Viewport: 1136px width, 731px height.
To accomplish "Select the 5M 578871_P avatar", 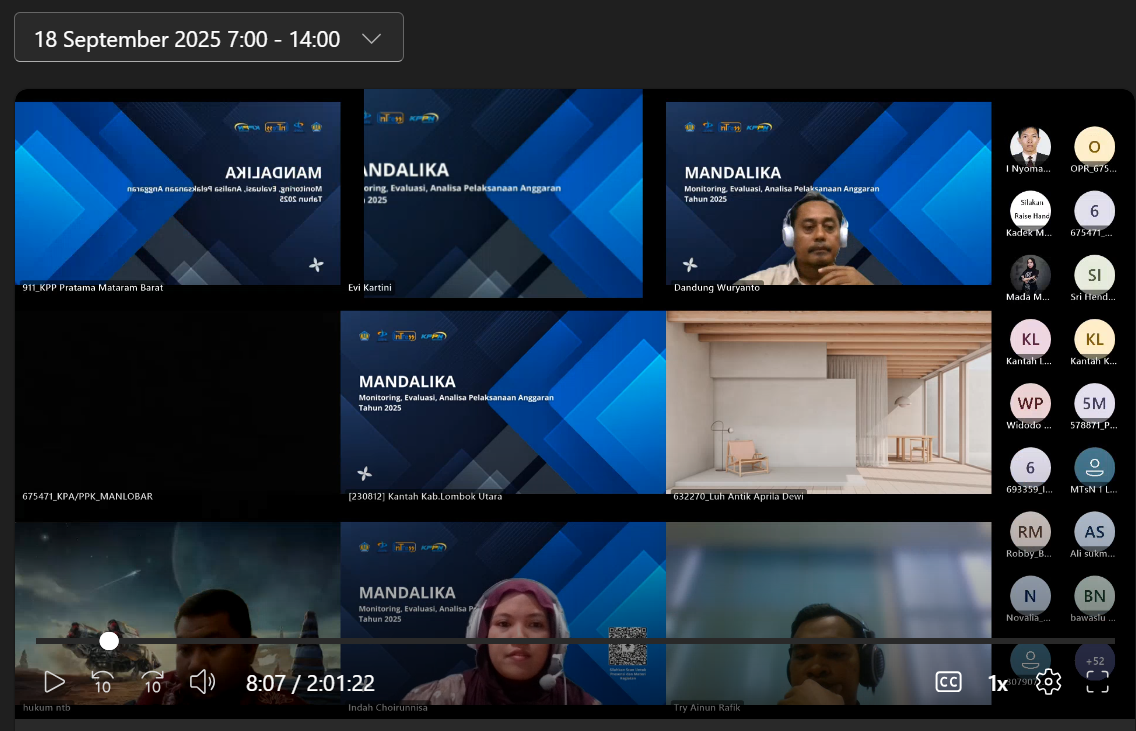I will click(x=1094, y=404).
